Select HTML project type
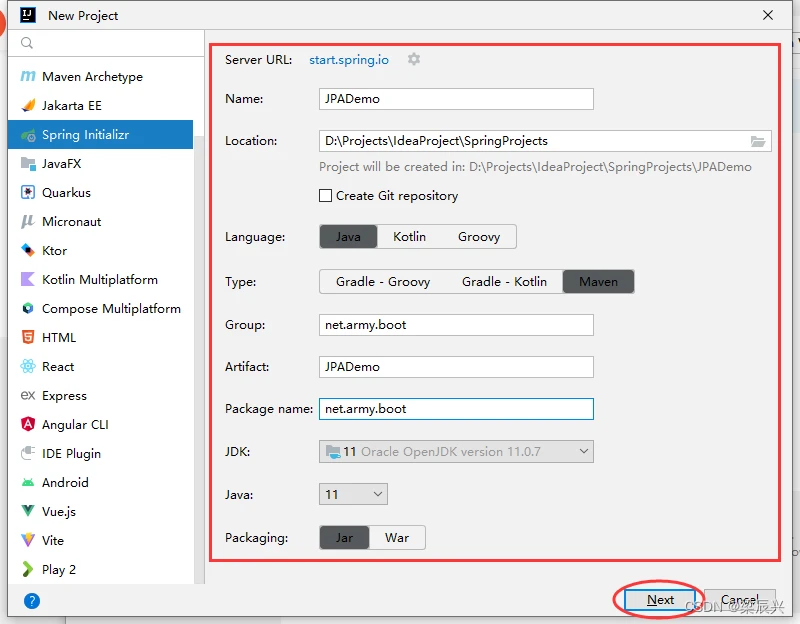This screenshot has width=800, height=624. tap(101, 337)
